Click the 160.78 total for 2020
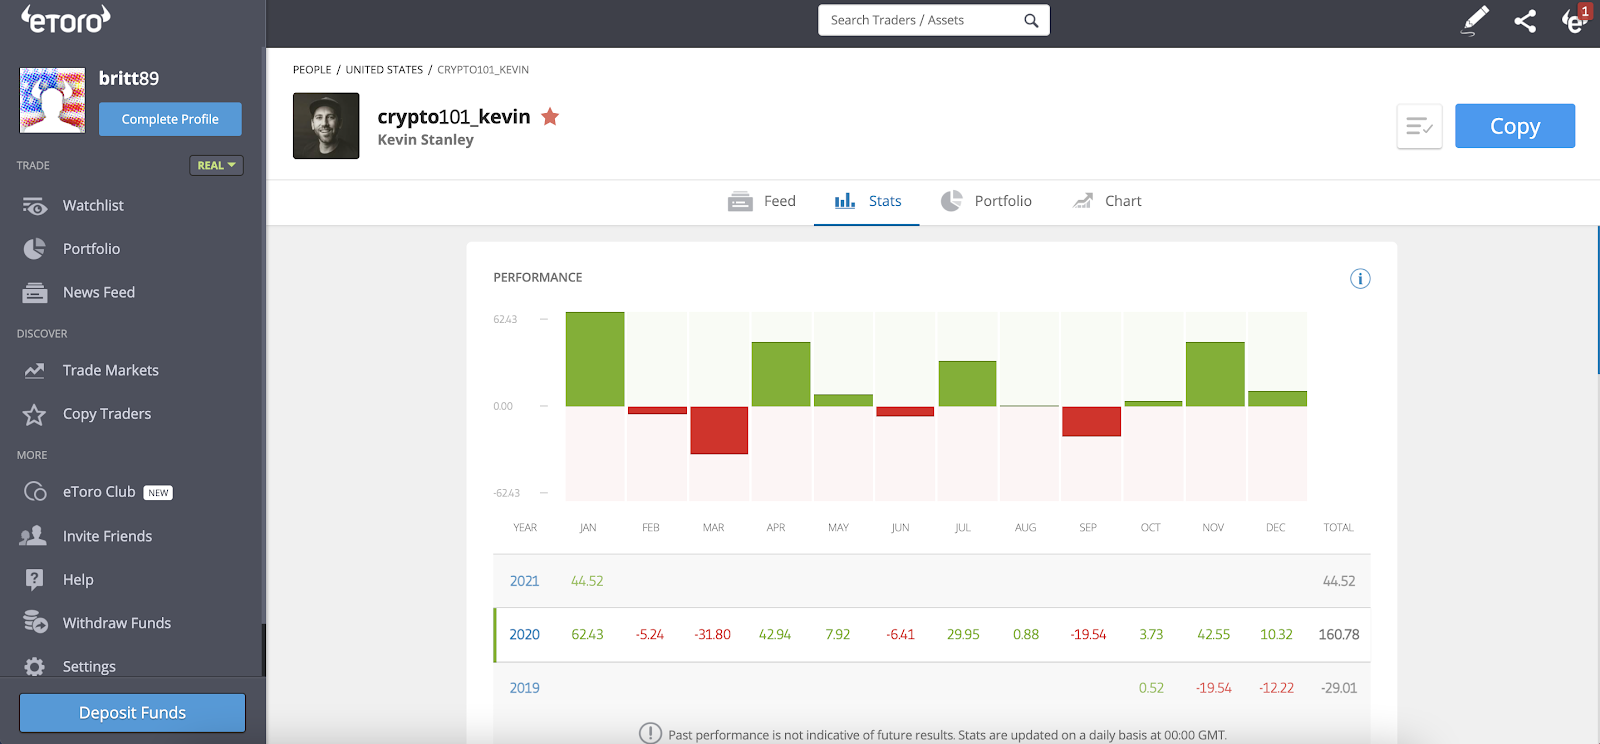The width and height of the screenshot is (1600, 744). click(1338, 635)
